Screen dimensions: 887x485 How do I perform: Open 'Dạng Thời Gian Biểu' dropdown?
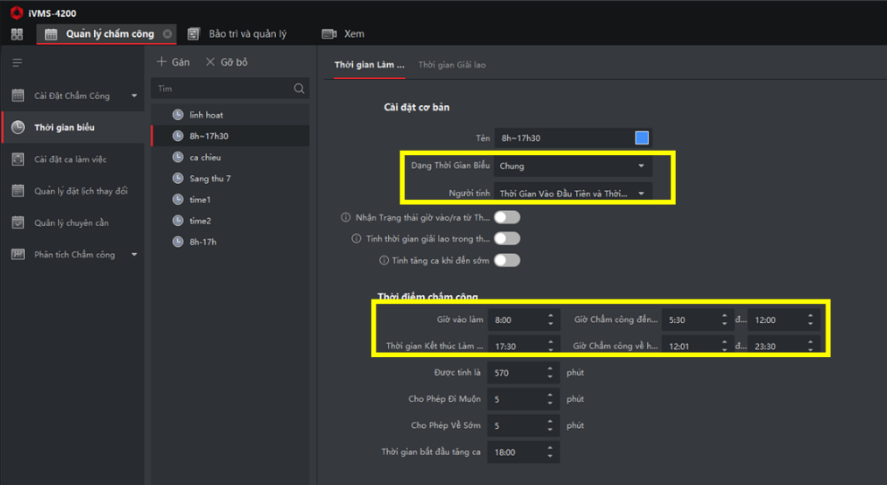573,166
